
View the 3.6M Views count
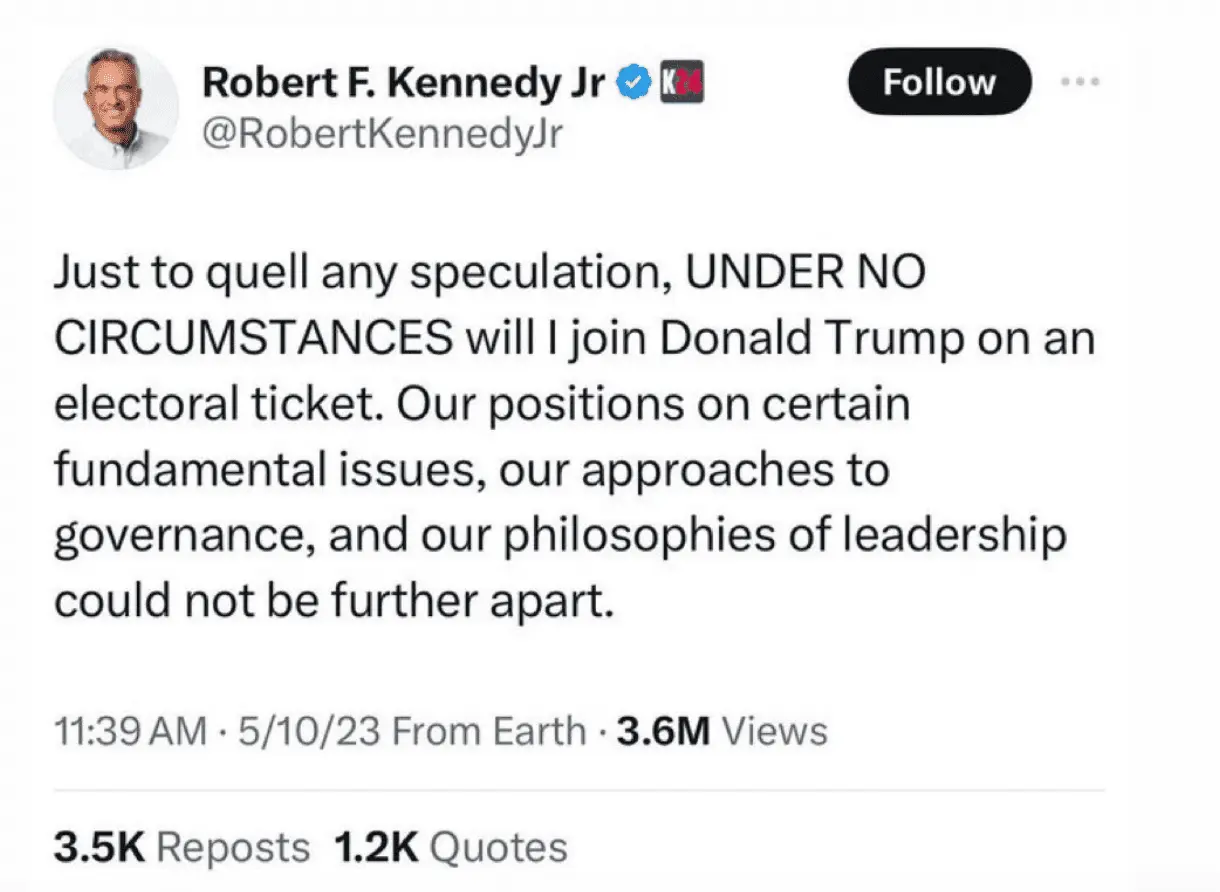pos(722,731)
